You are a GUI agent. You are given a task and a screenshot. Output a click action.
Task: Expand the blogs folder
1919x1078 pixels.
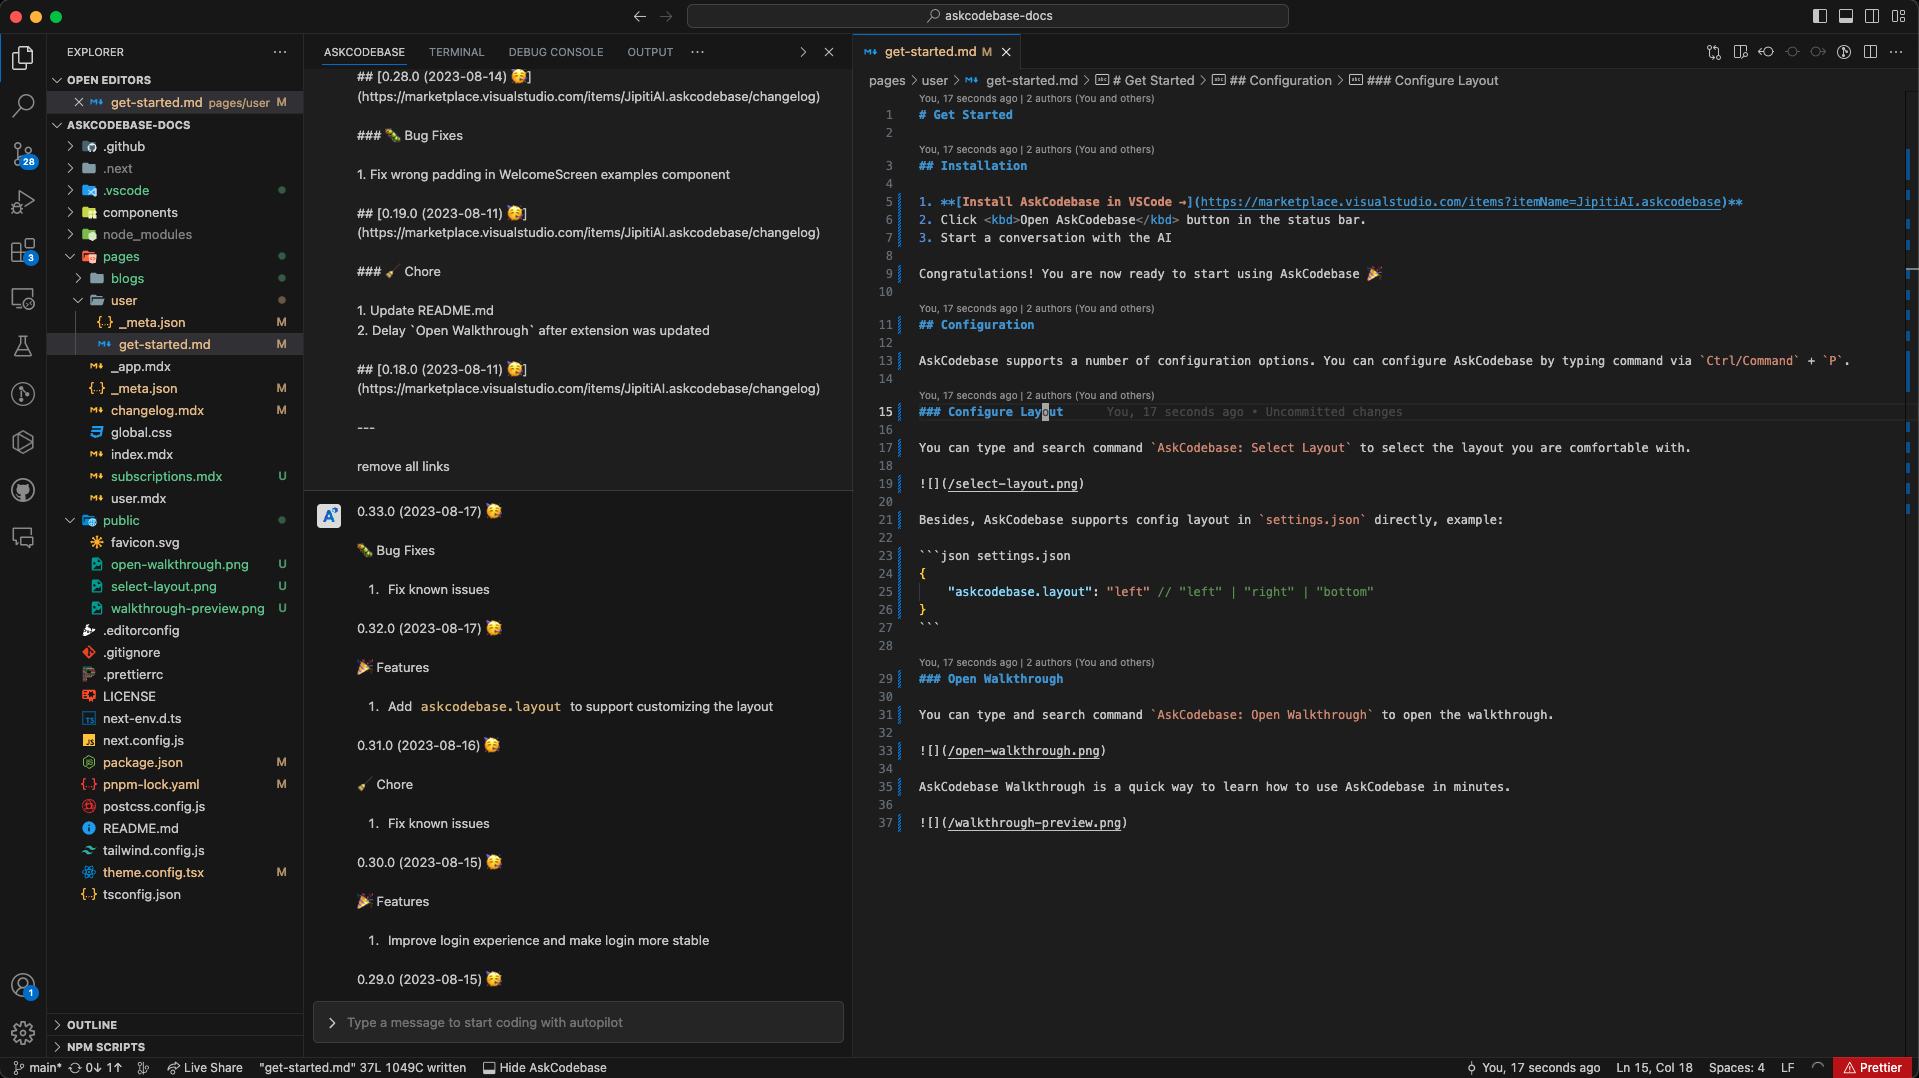[x=127, y=279]
